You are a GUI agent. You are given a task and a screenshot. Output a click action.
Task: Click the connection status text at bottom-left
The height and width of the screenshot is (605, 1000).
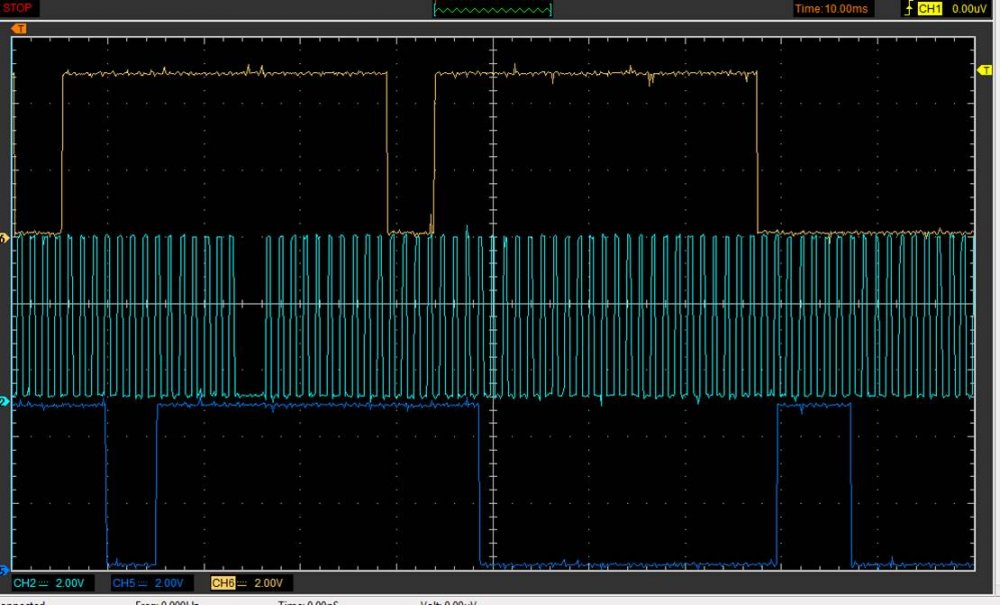pyautogui.click(x=22, y=602)
